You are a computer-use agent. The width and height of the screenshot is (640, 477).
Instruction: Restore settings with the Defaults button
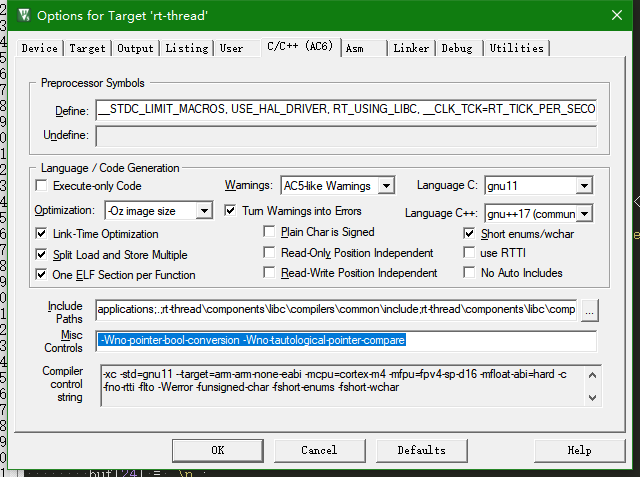(422, 450)
